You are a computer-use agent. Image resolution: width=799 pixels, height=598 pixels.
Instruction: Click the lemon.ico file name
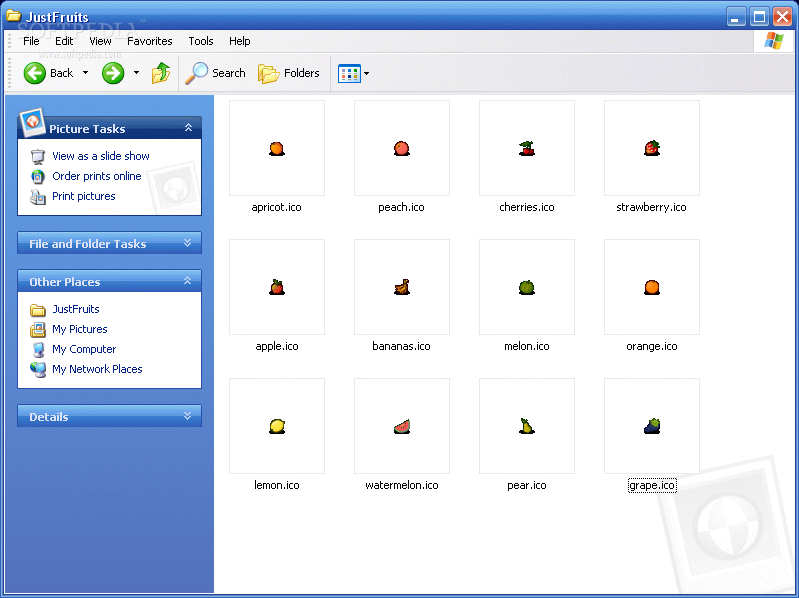(x=277, y=485)
